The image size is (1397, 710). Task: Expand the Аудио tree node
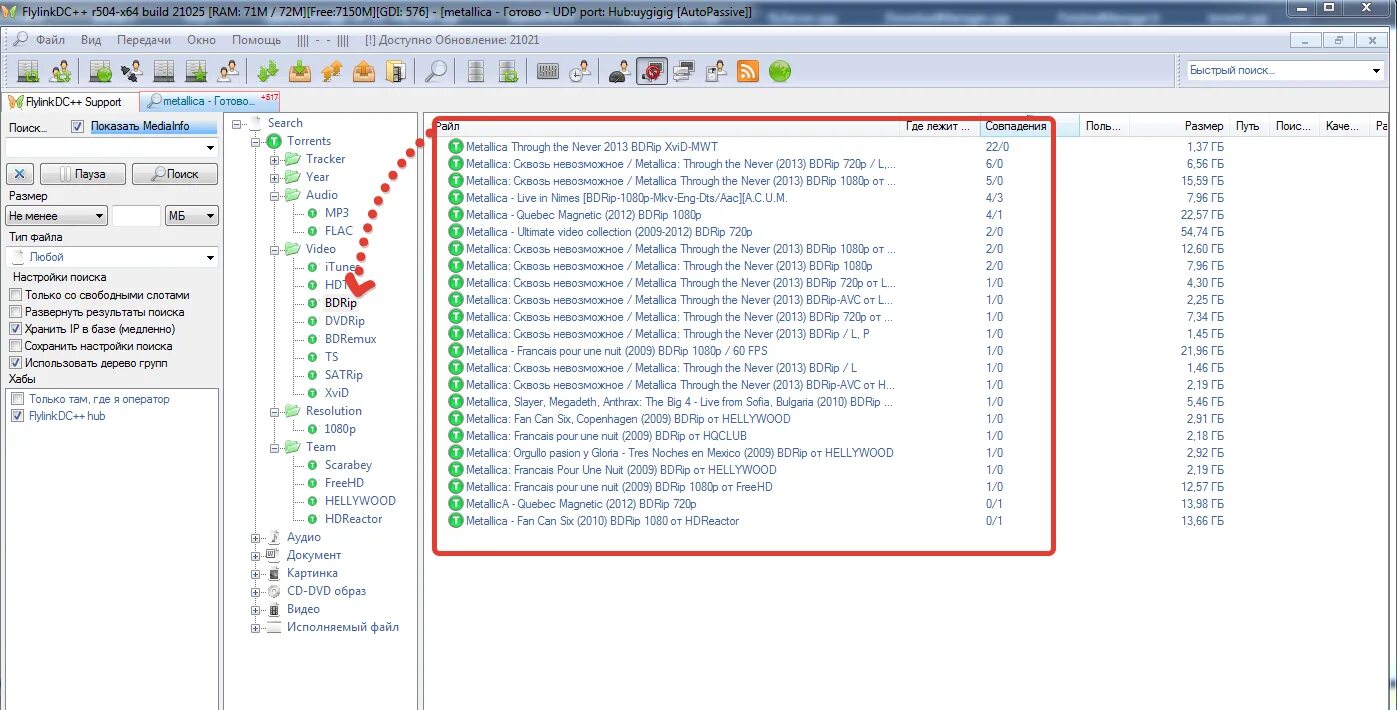tap(257, 537)
